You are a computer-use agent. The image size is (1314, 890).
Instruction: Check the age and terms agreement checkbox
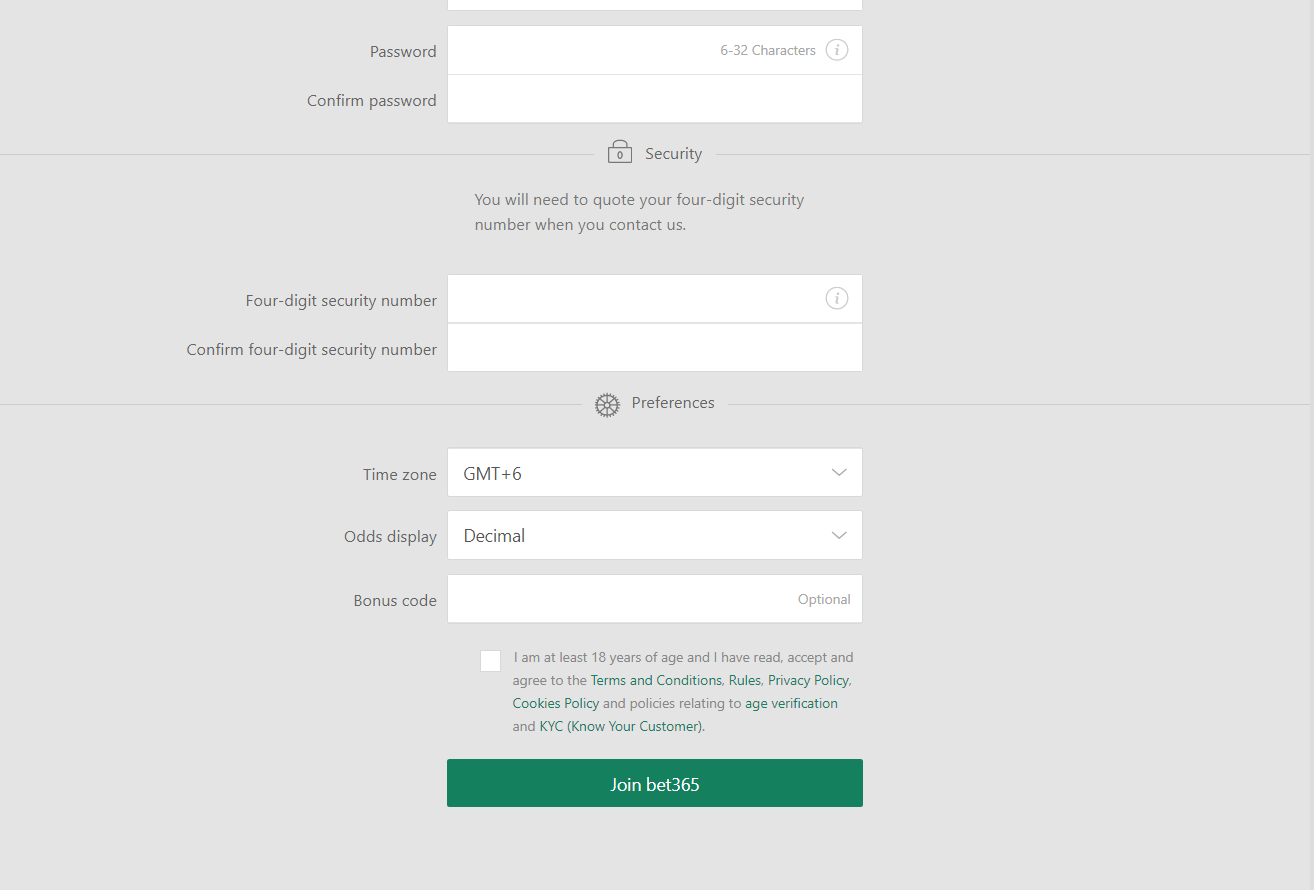click(x=490, y=660)
